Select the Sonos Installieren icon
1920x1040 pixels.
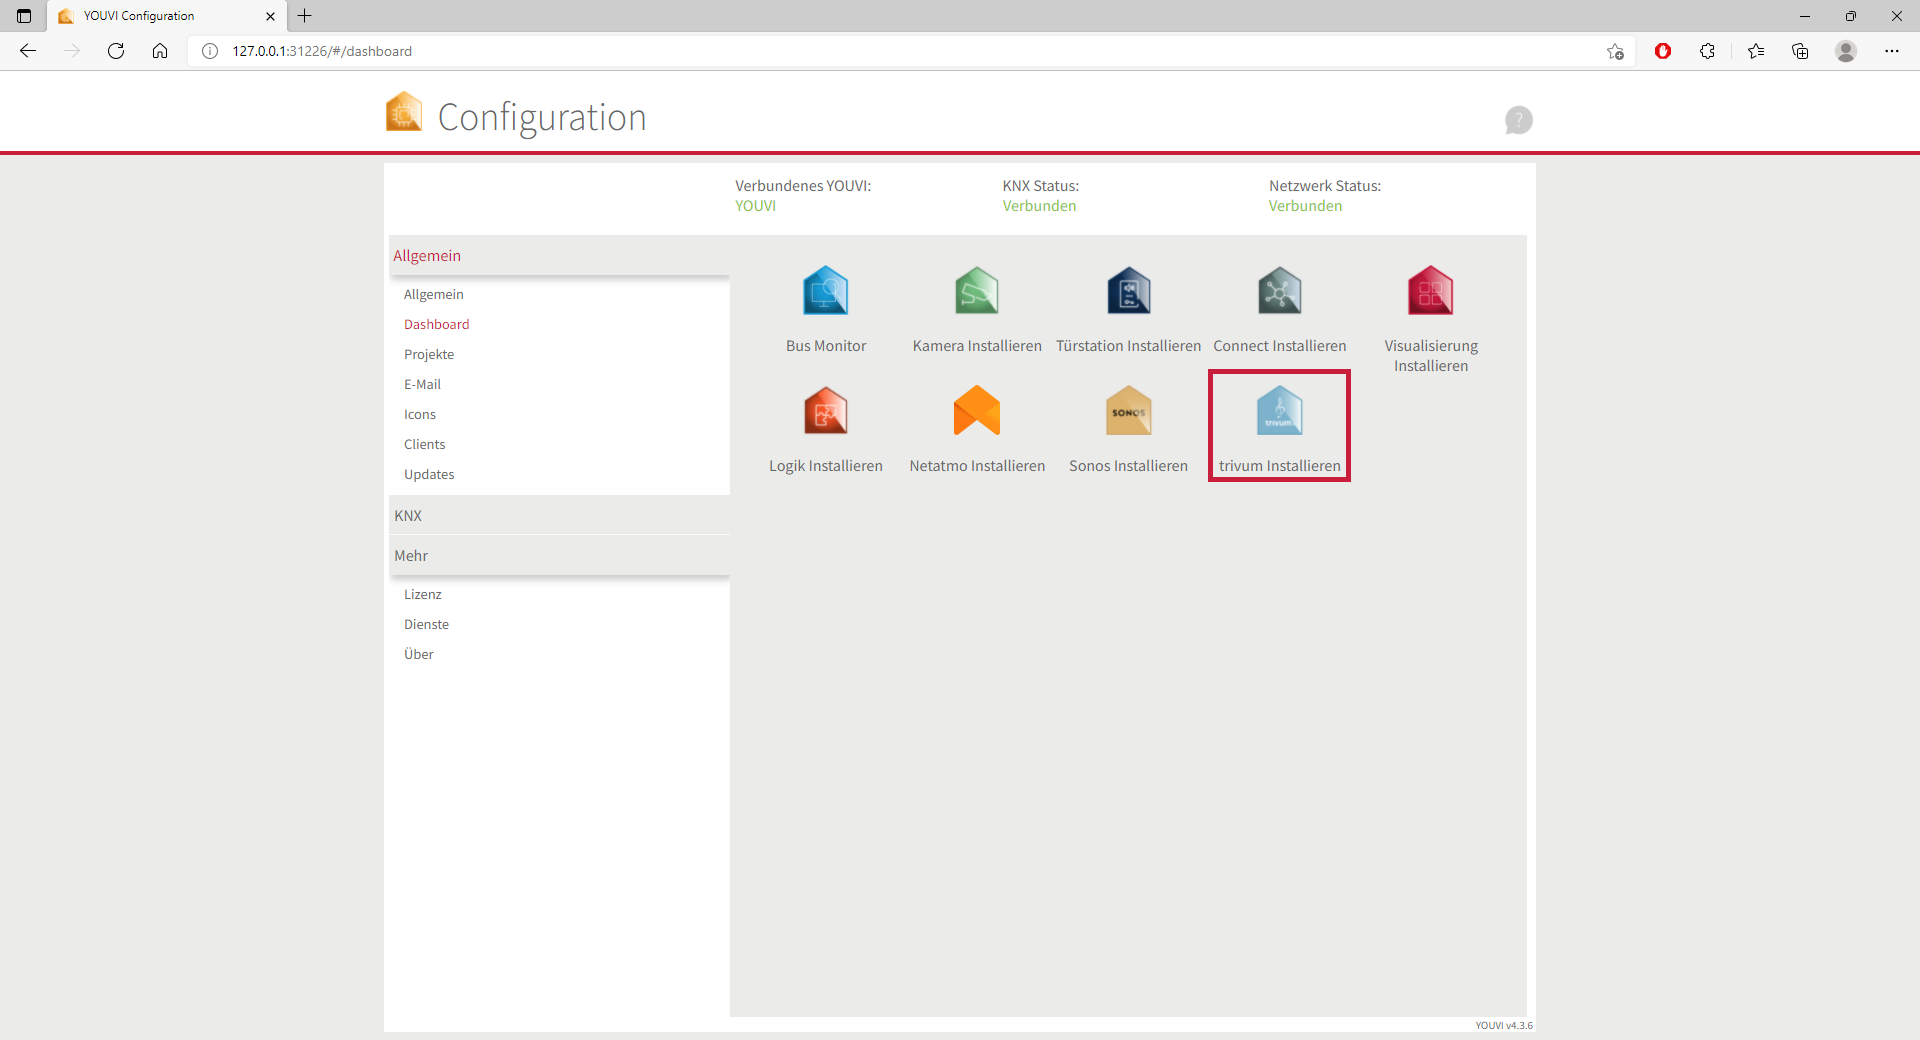click(x=1128, y=412)
